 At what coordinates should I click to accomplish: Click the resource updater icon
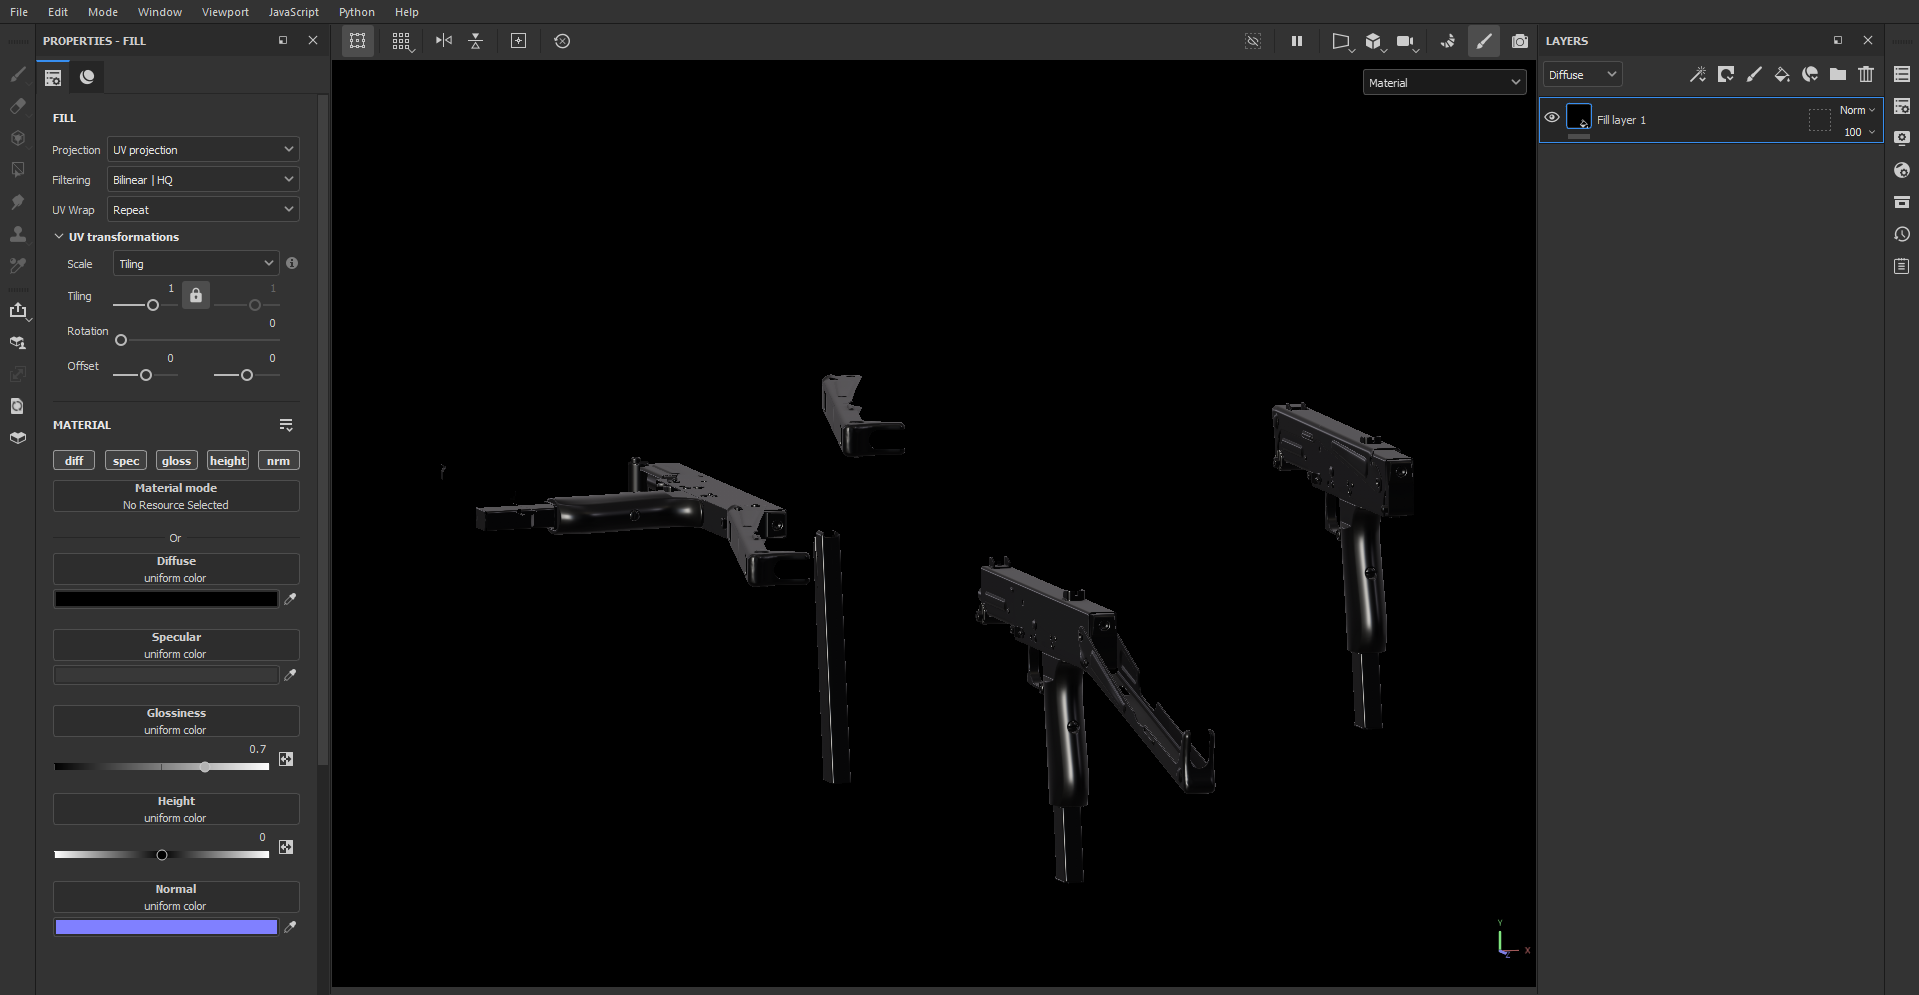(17, 406)
